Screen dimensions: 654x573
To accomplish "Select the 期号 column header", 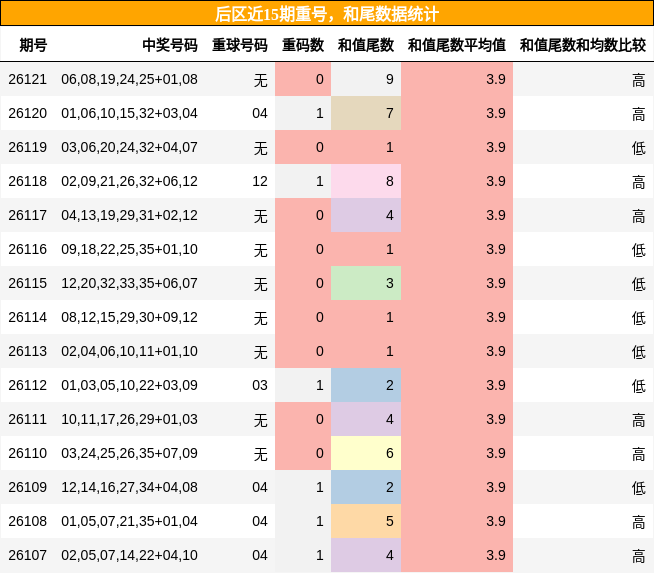I will coord(33,45).
